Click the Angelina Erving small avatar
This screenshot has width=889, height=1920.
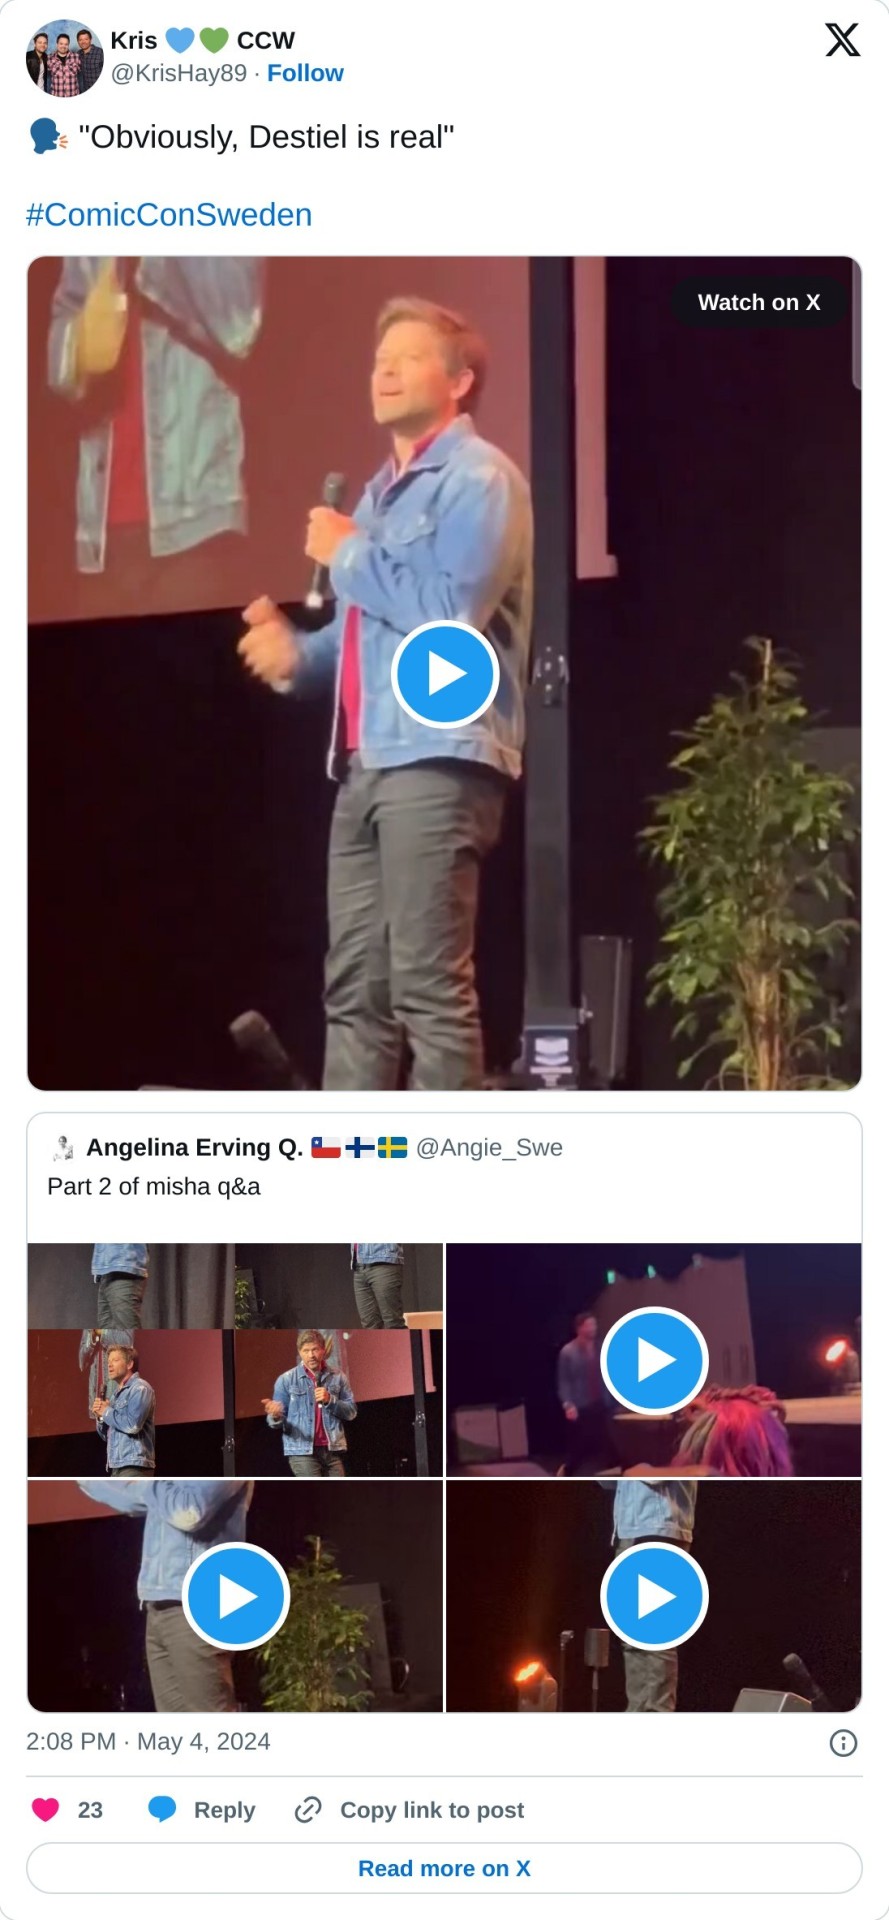coord(63,1147)
